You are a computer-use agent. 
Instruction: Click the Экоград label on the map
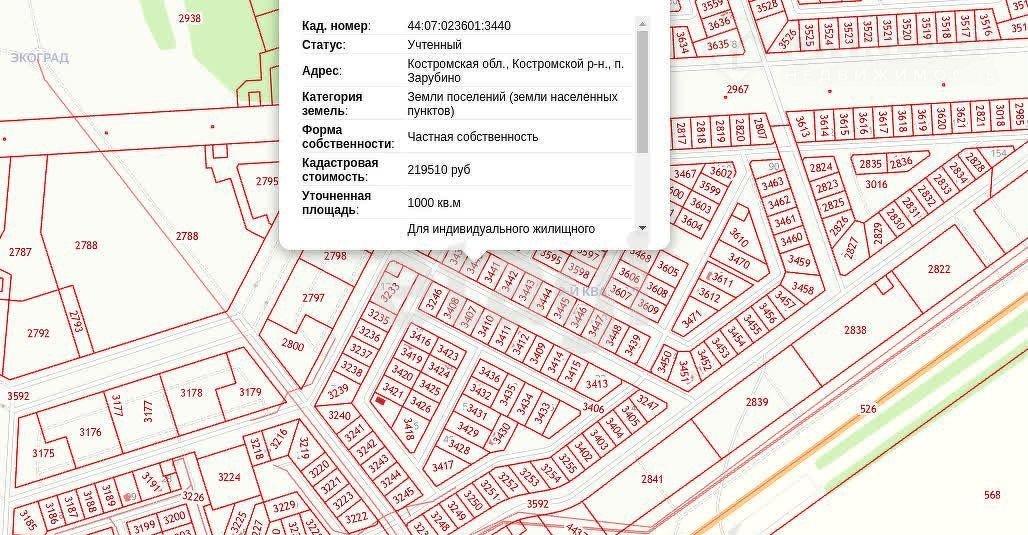[x=40, y=58]
